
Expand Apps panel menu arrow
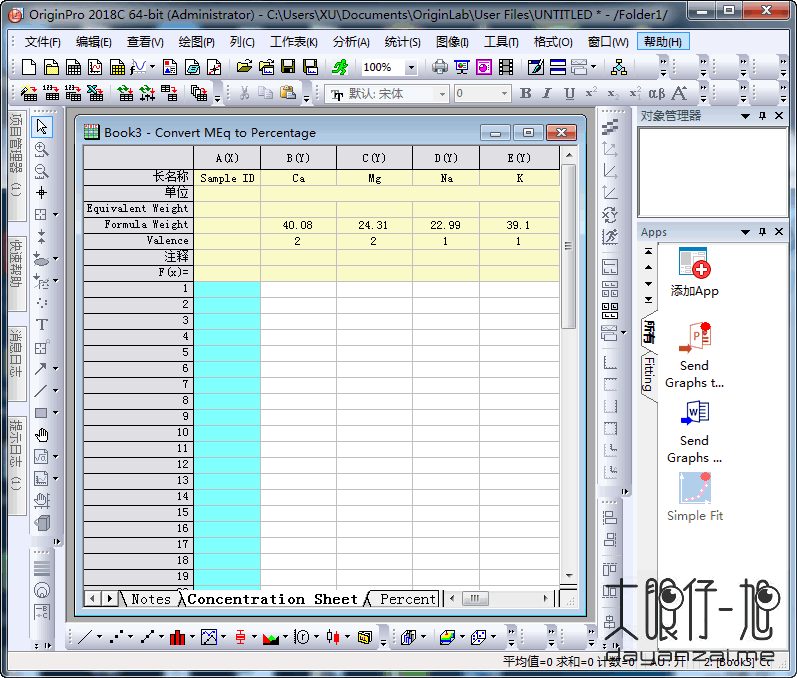(x=745, y=232)
